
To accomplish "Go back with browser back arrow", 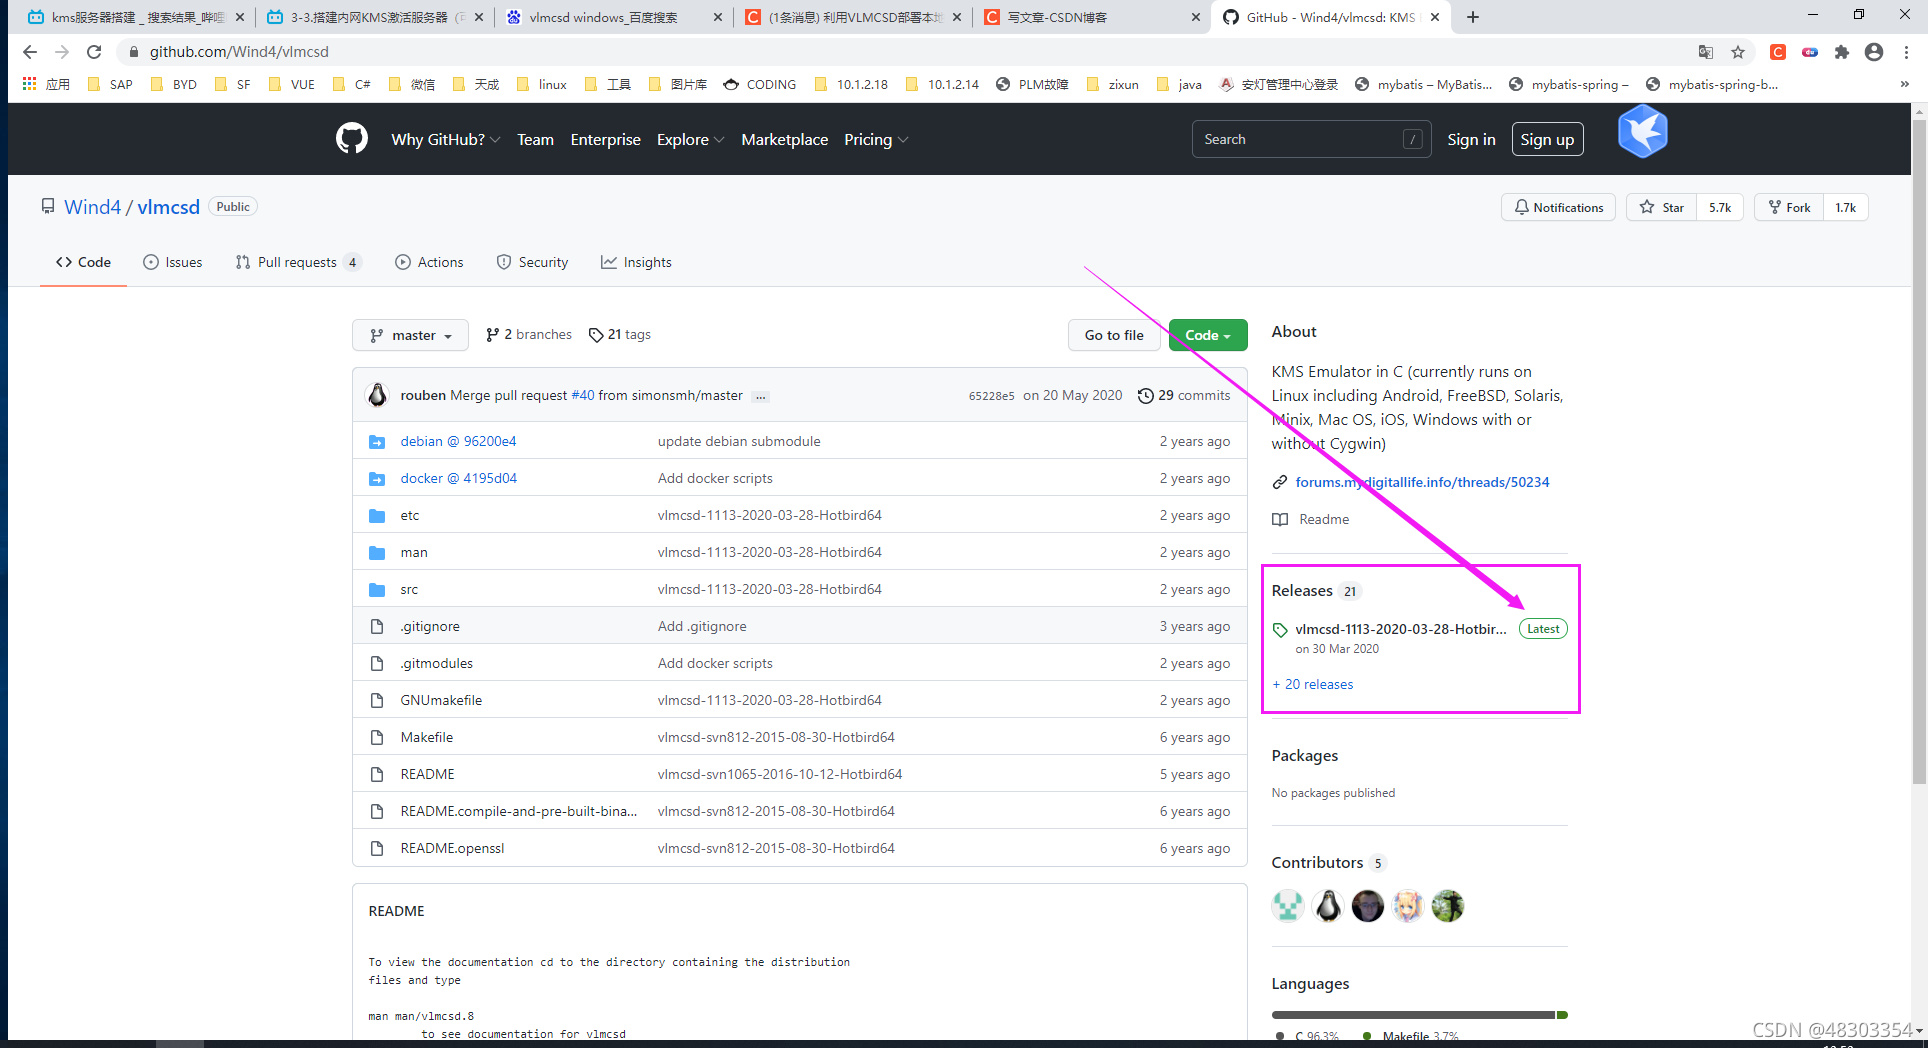I will point(29,52).
